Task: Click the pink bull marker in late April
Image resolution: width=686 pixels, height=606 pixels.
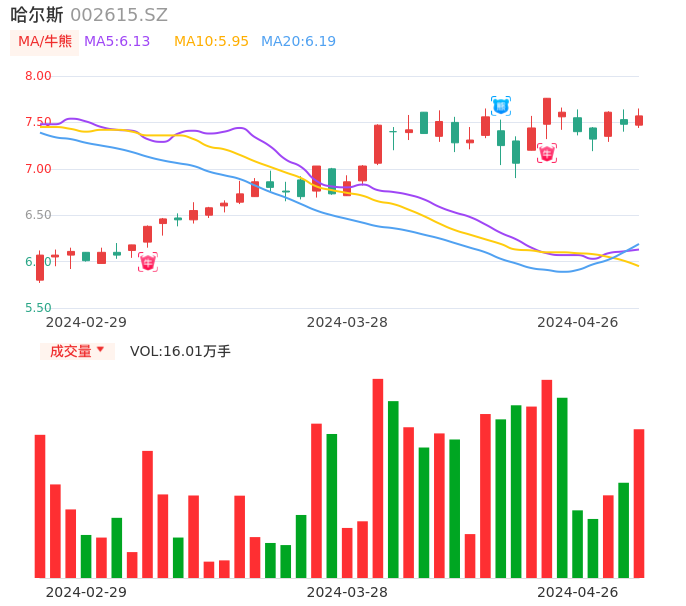Action: (x=547, y=153)
